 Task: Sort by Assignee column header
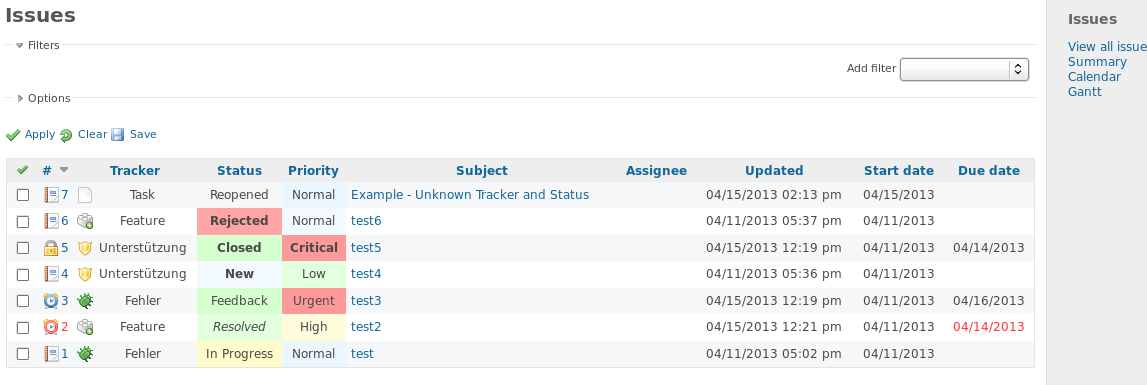pos(656,171)
